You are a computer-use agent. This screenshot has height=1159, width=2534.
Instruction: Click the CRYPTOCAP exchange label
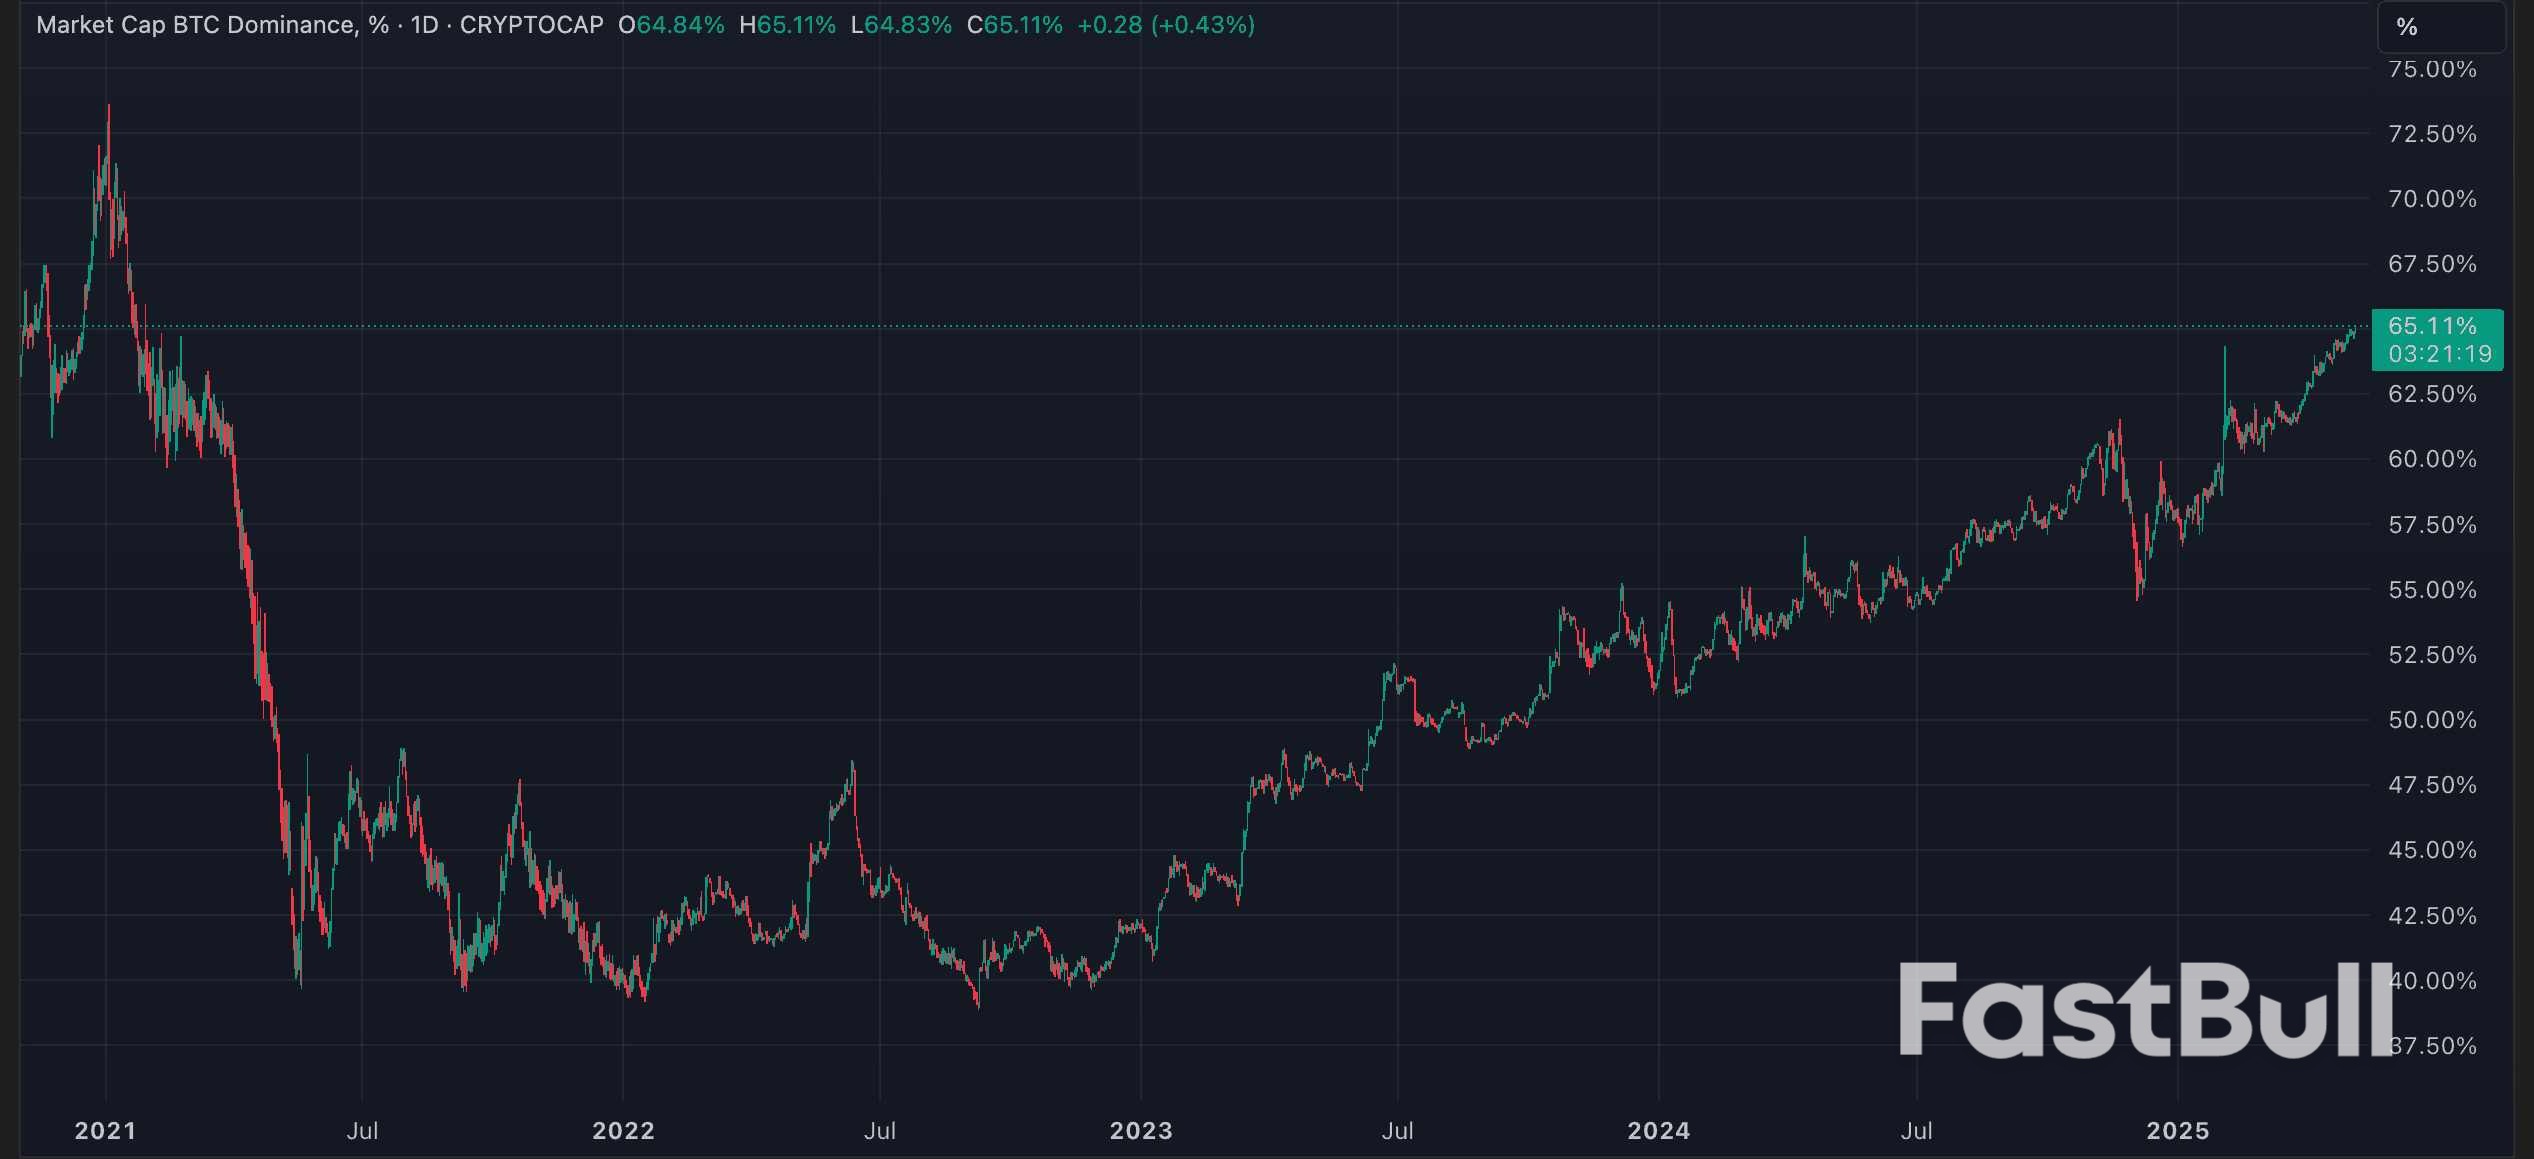pyautogui.click(x=531, y=25)
